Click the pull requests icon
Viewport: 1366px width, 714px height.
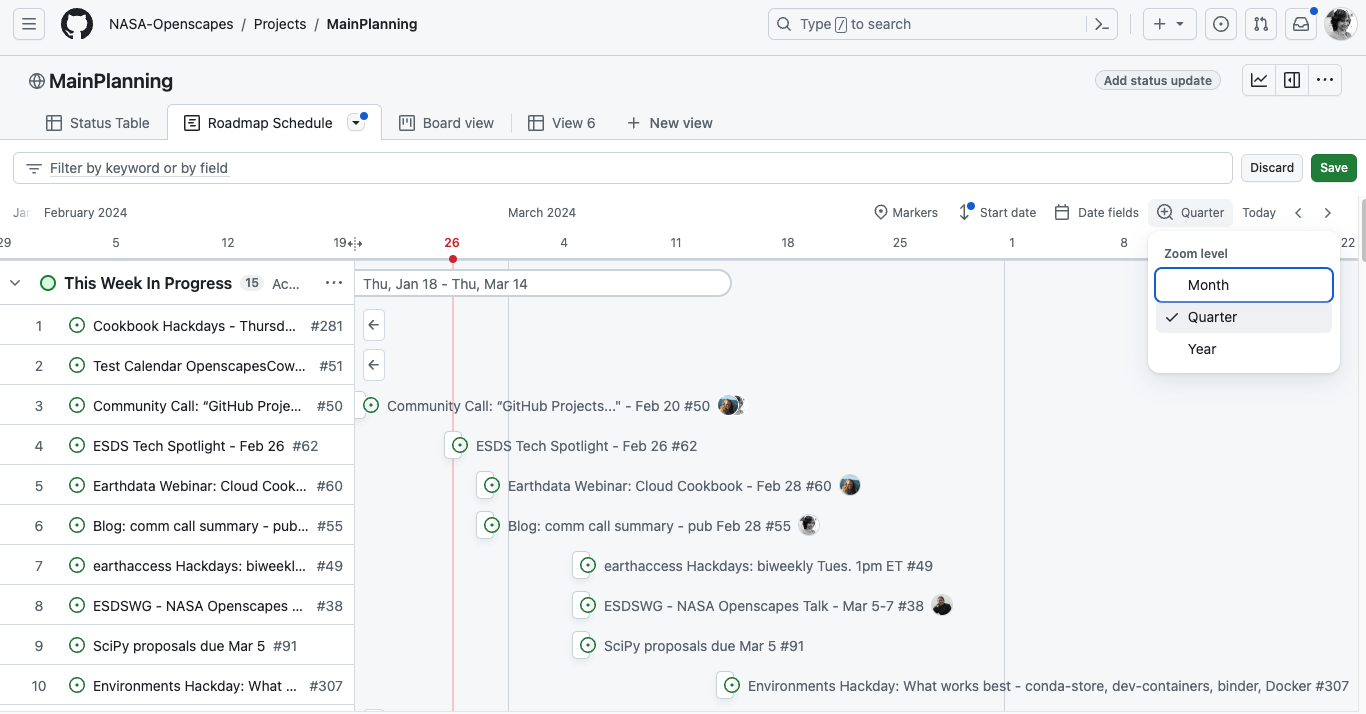tap(1260, 24)
